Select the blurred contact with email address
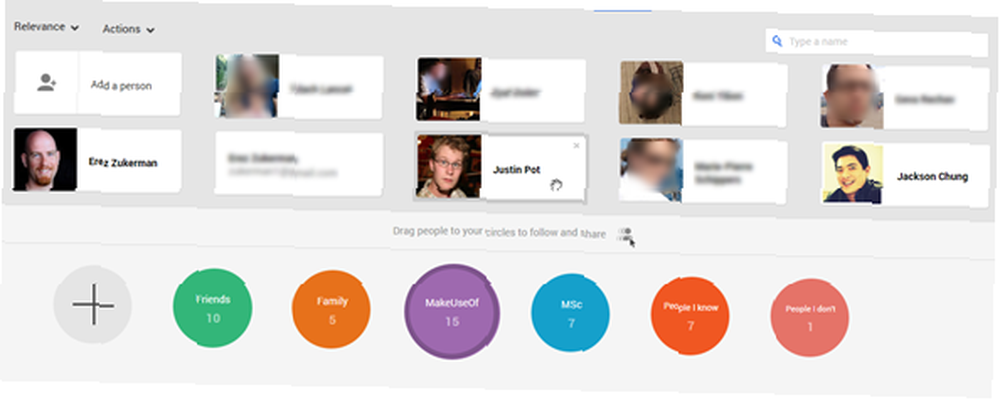The height and width of the screenshot is (400, 1000). coord(299,164)
